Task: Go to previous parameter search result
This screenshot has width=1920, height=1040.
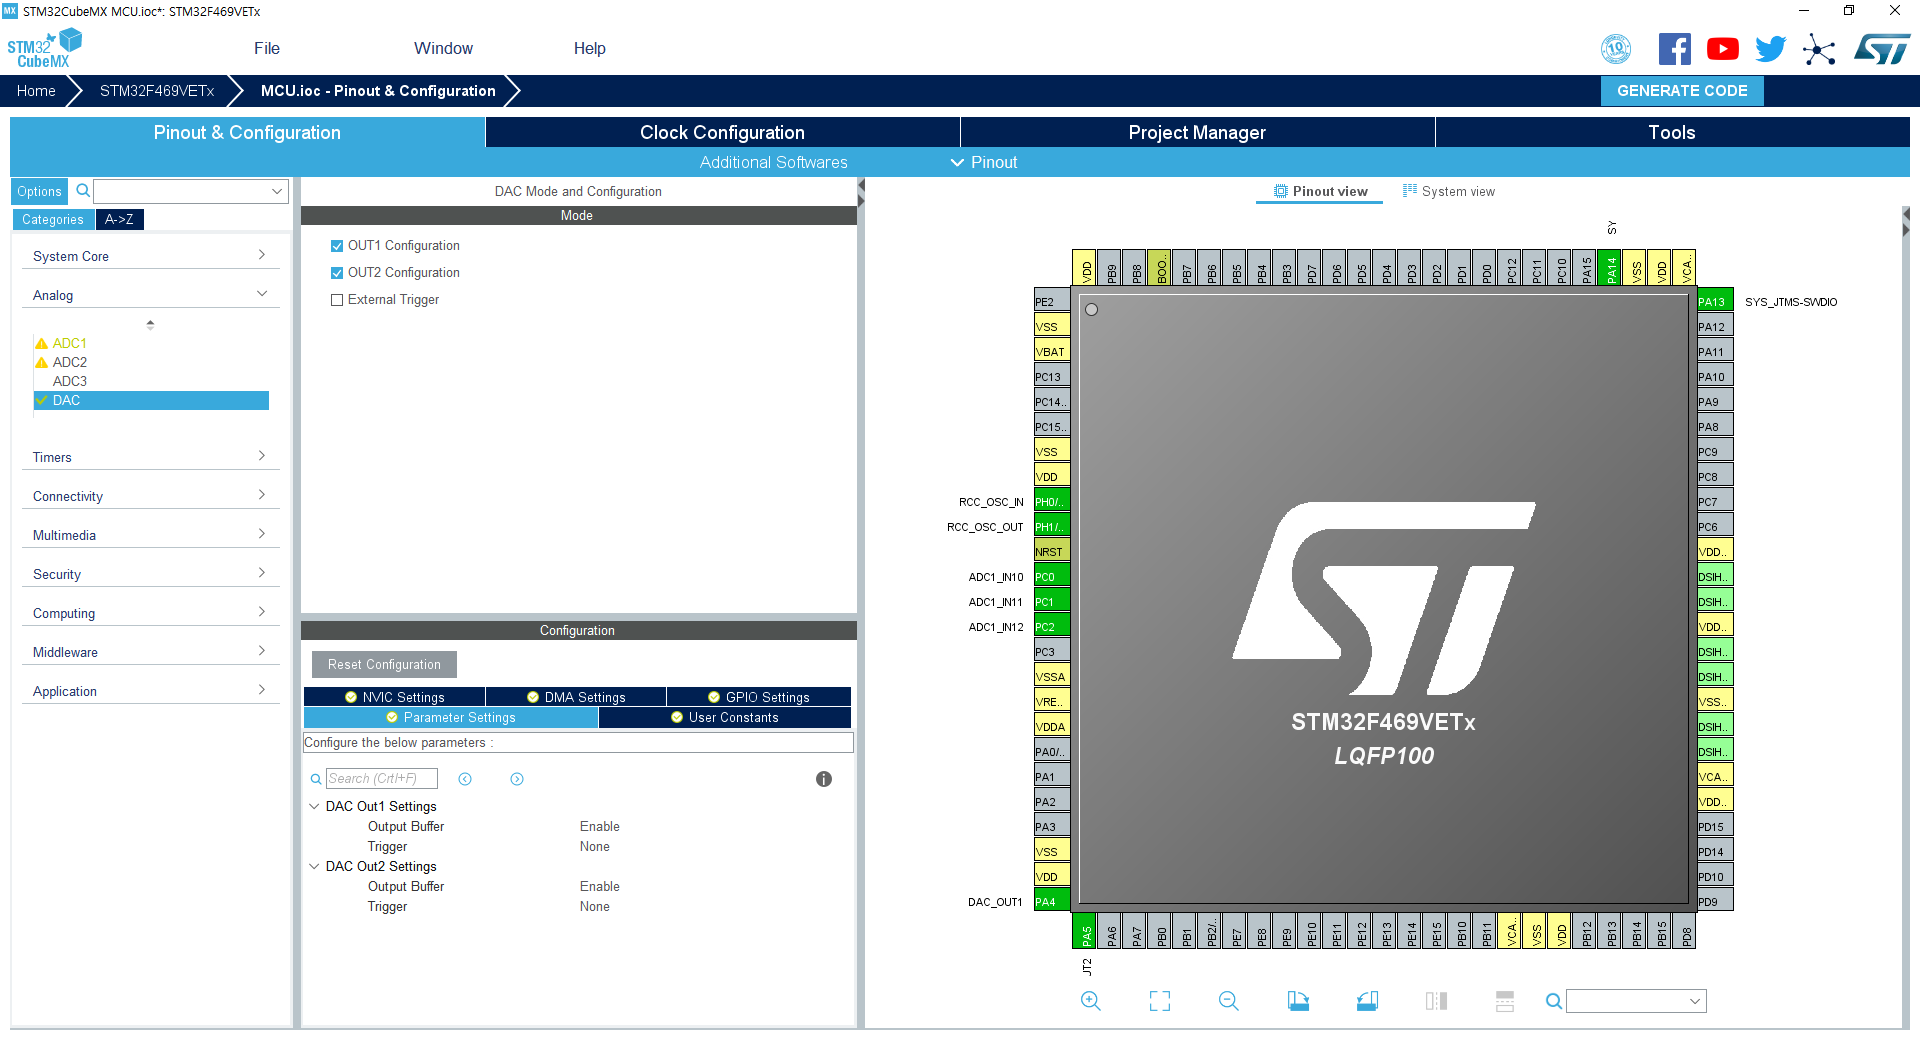Action: tap(465, 779)
